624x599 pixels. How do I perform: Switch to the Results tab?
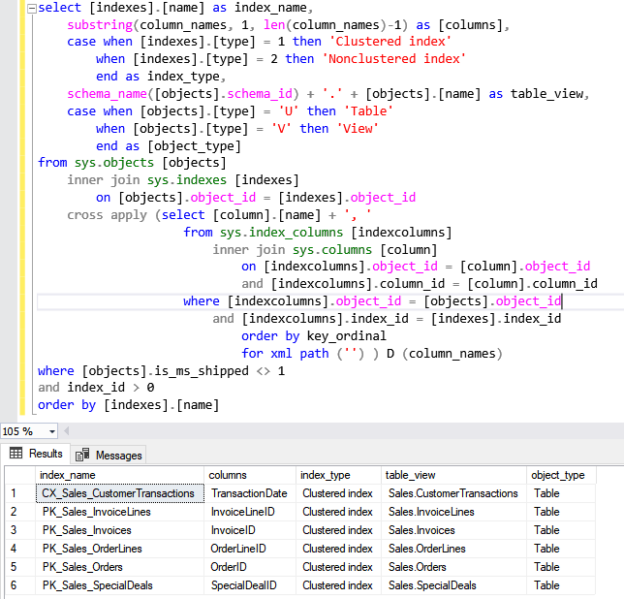point(36,453)
